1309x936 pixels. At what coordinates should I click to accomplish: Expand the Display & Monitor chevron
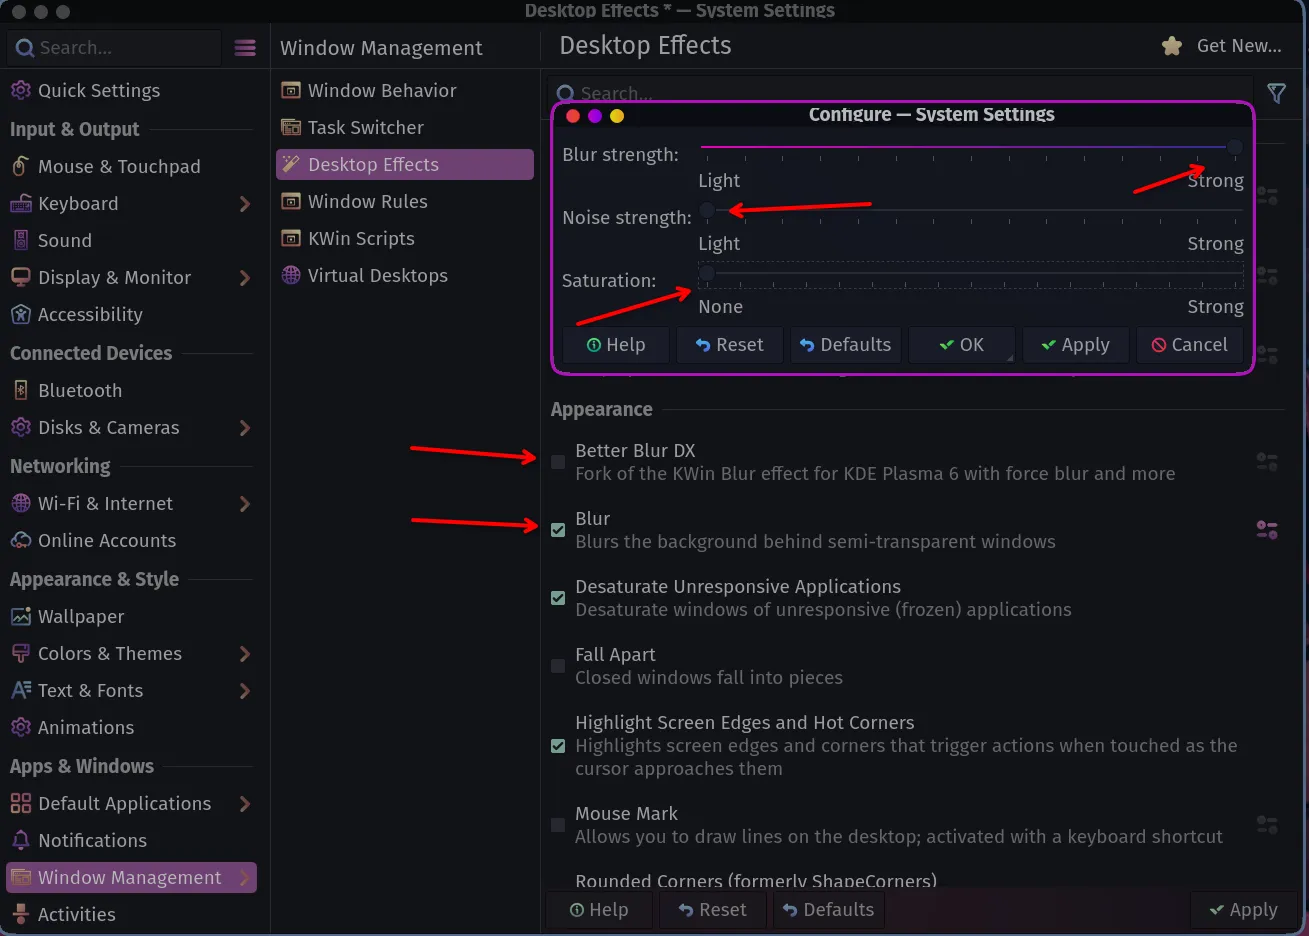[x=245, y=278]
